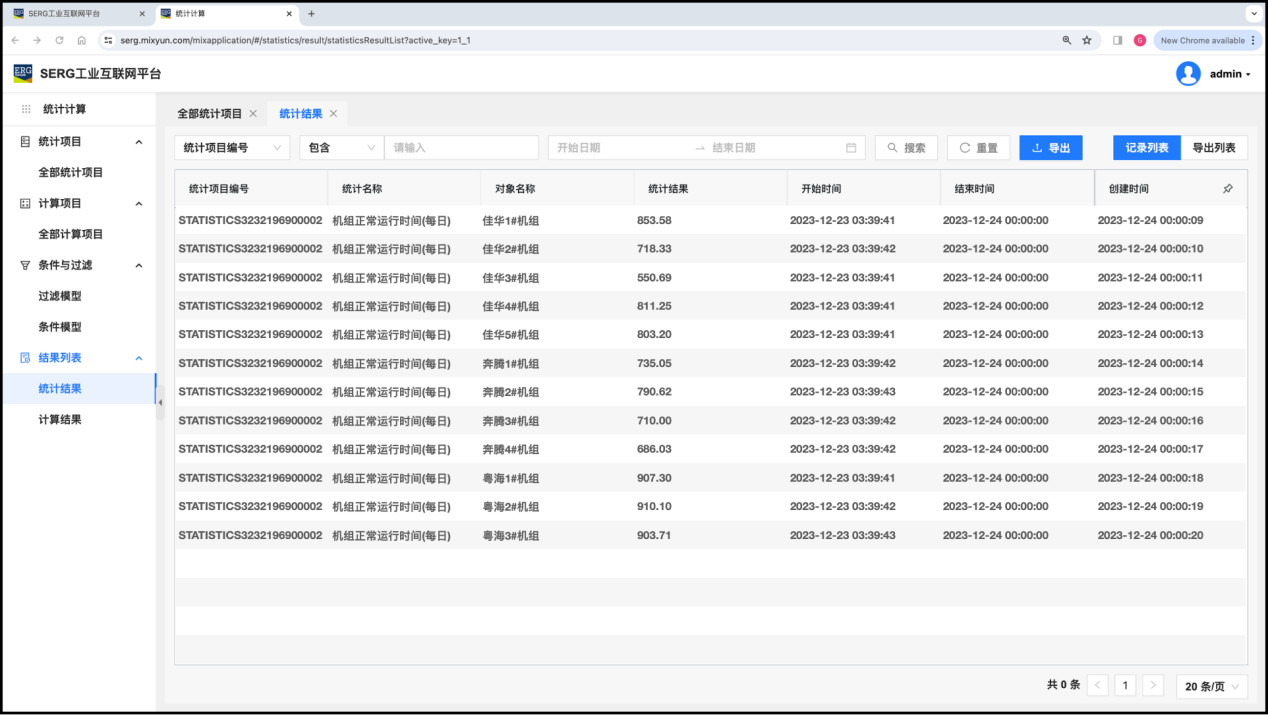Click the 请输入 search text field
The image size is (1268, 715).
coord(461,148)
